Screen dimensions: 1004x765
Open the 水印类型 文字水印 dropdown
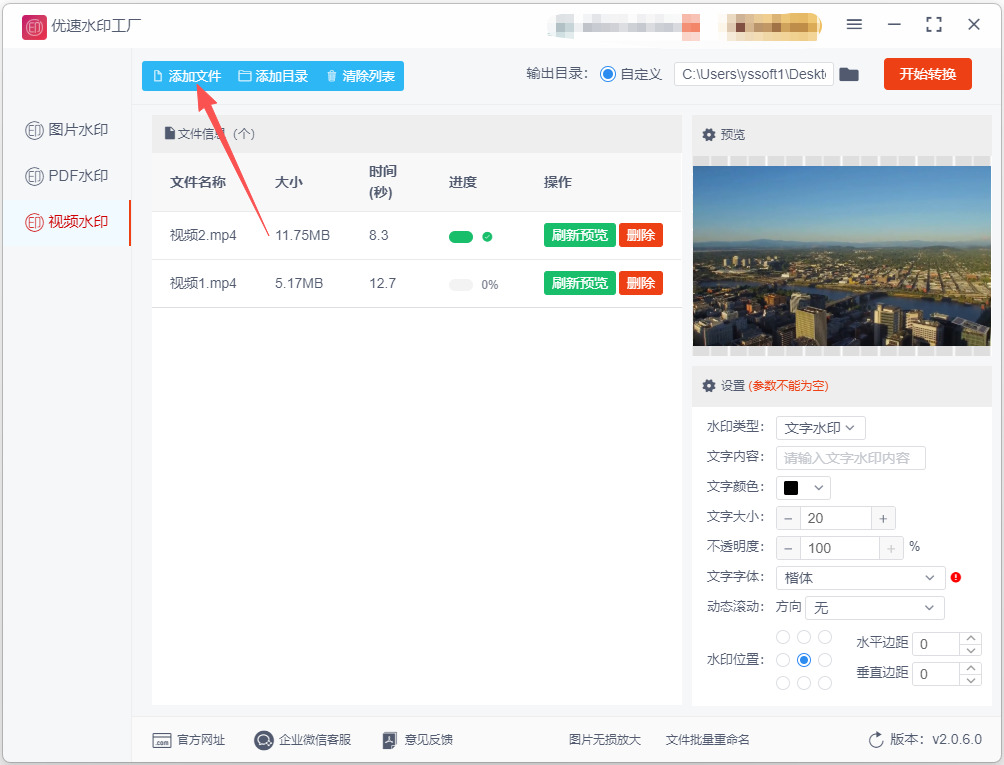point(820,428)
